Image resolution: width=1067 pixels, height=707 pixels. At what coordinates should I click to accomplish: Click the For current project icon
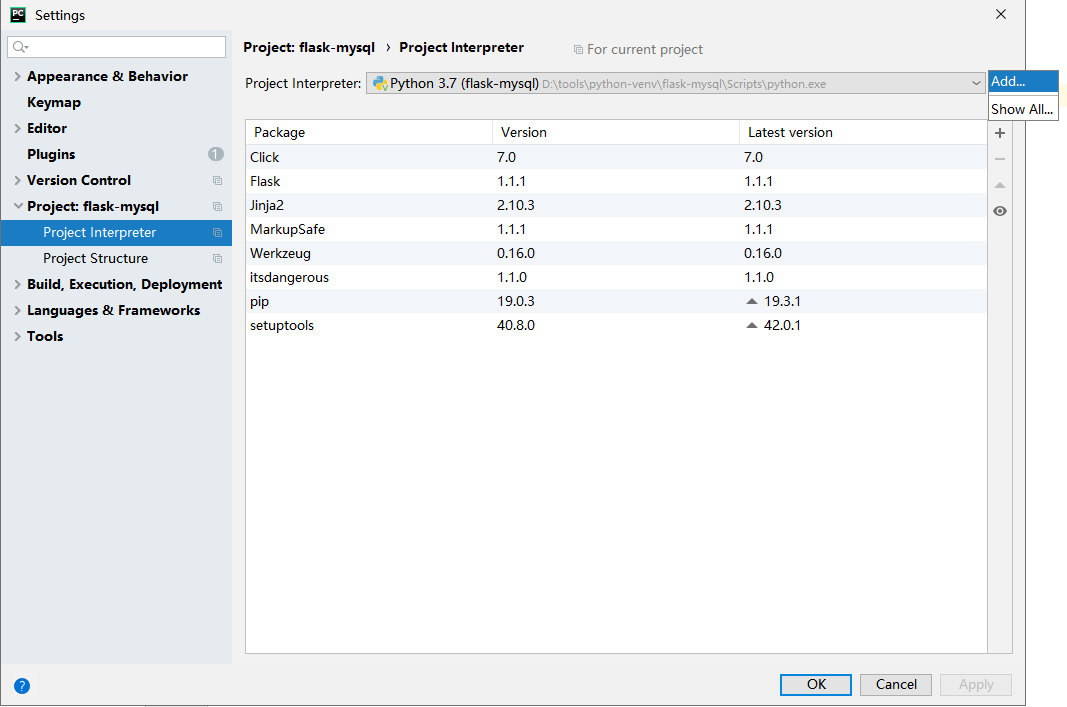pyautogui.click(x=578, y=50)
